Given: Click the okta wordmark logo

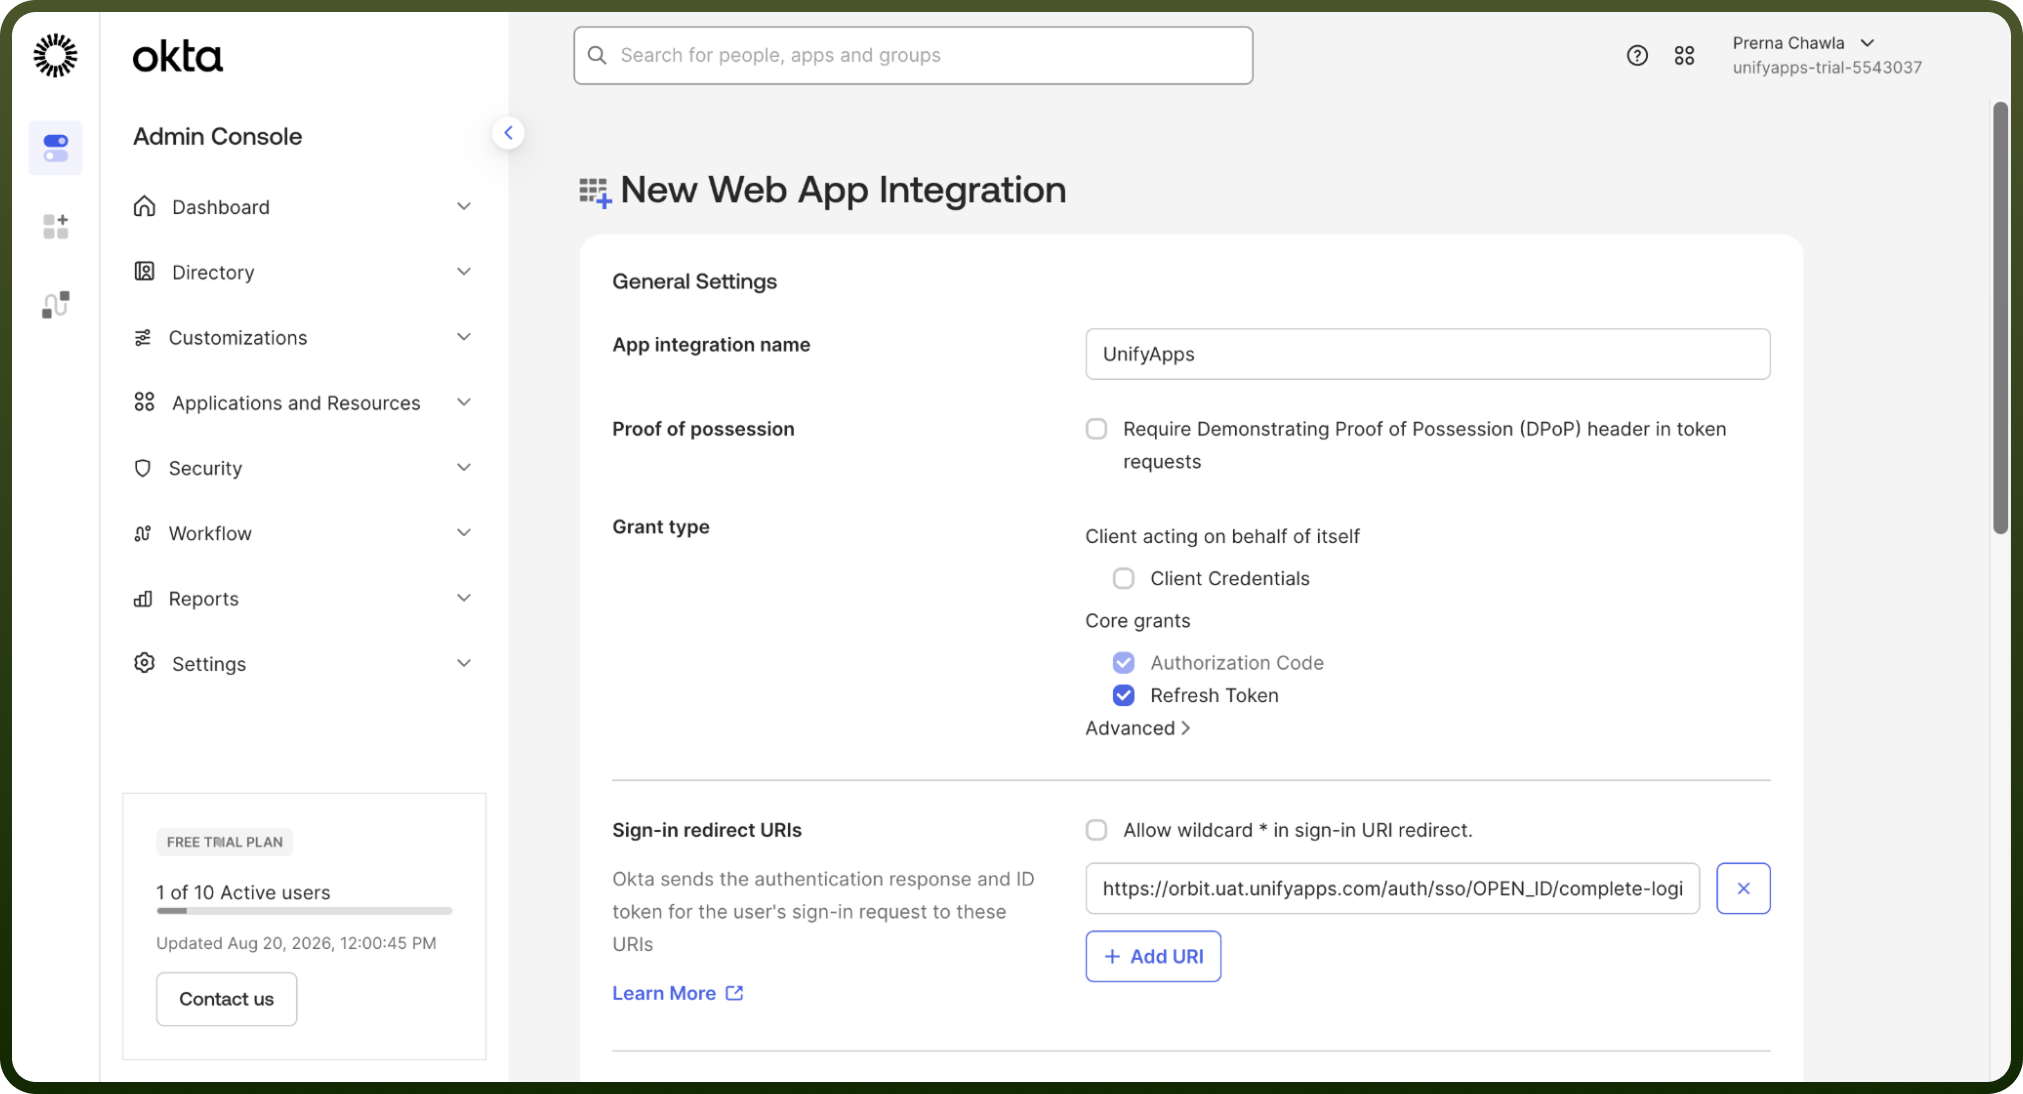Looking at the screenshot, I should tap(178, 57).
